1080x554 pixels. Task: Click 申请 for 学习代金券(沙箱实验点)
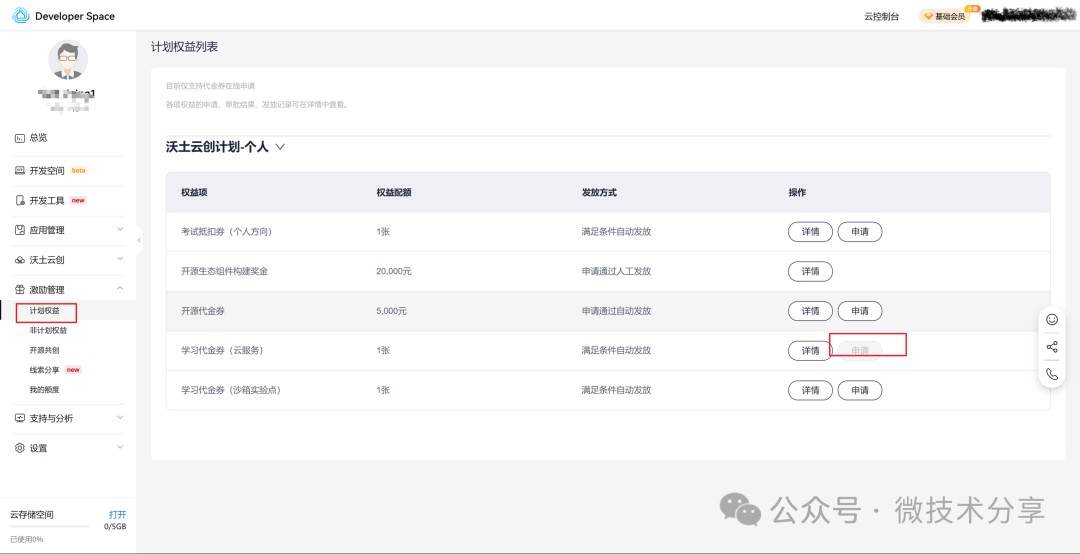pyautogui.click(x=860, y=391)
